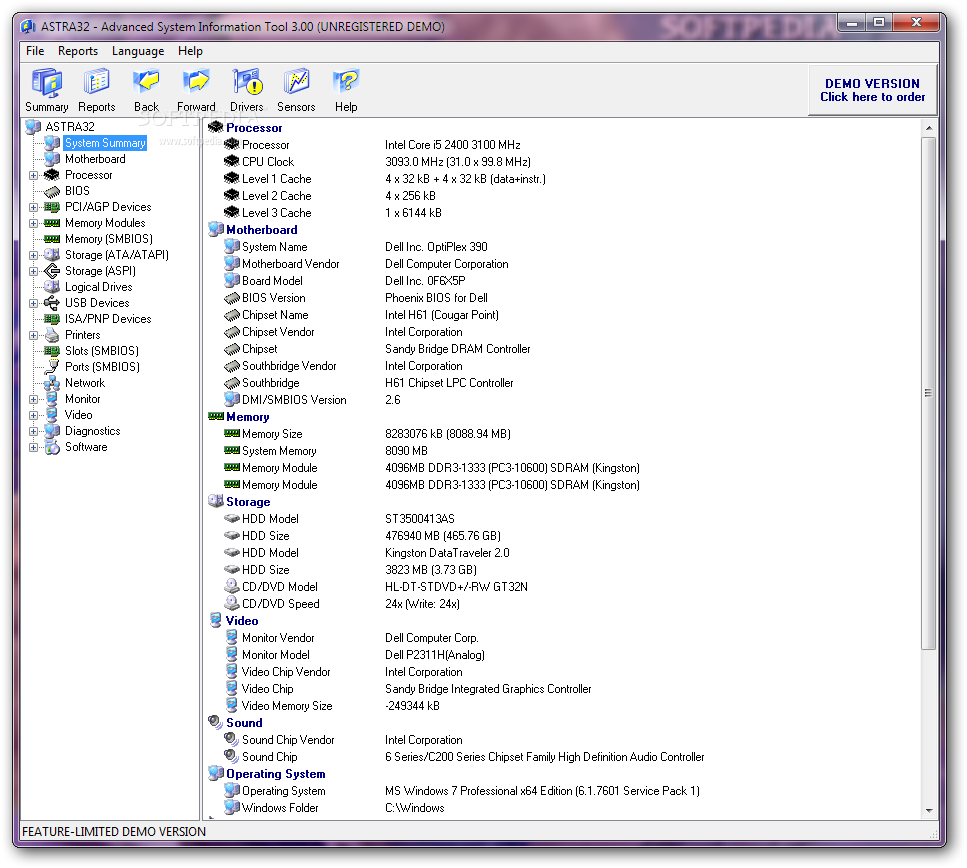
Task: Click the Storage section header icon
Action: pos(215,501)
